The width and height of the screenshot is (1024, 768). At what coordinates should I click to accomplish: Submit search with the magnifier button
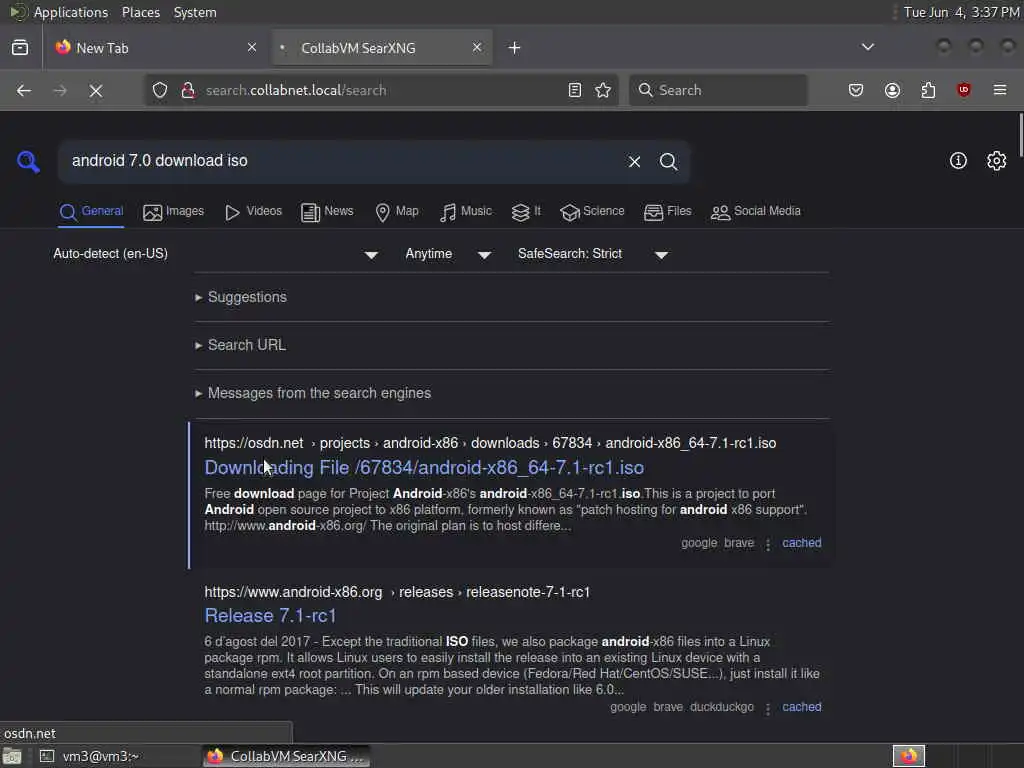point(668,161)
